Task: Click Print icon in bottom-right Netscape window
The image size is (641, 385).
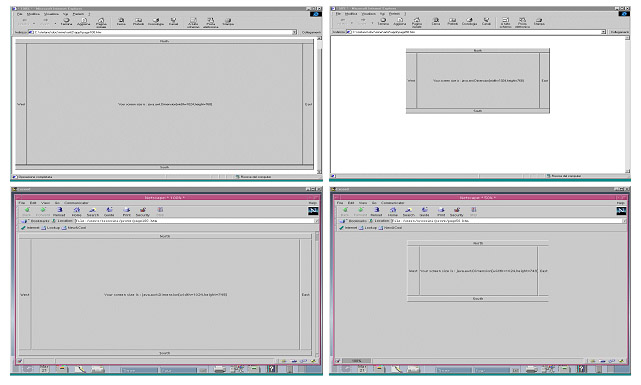Action: click(x=441, y=211)
